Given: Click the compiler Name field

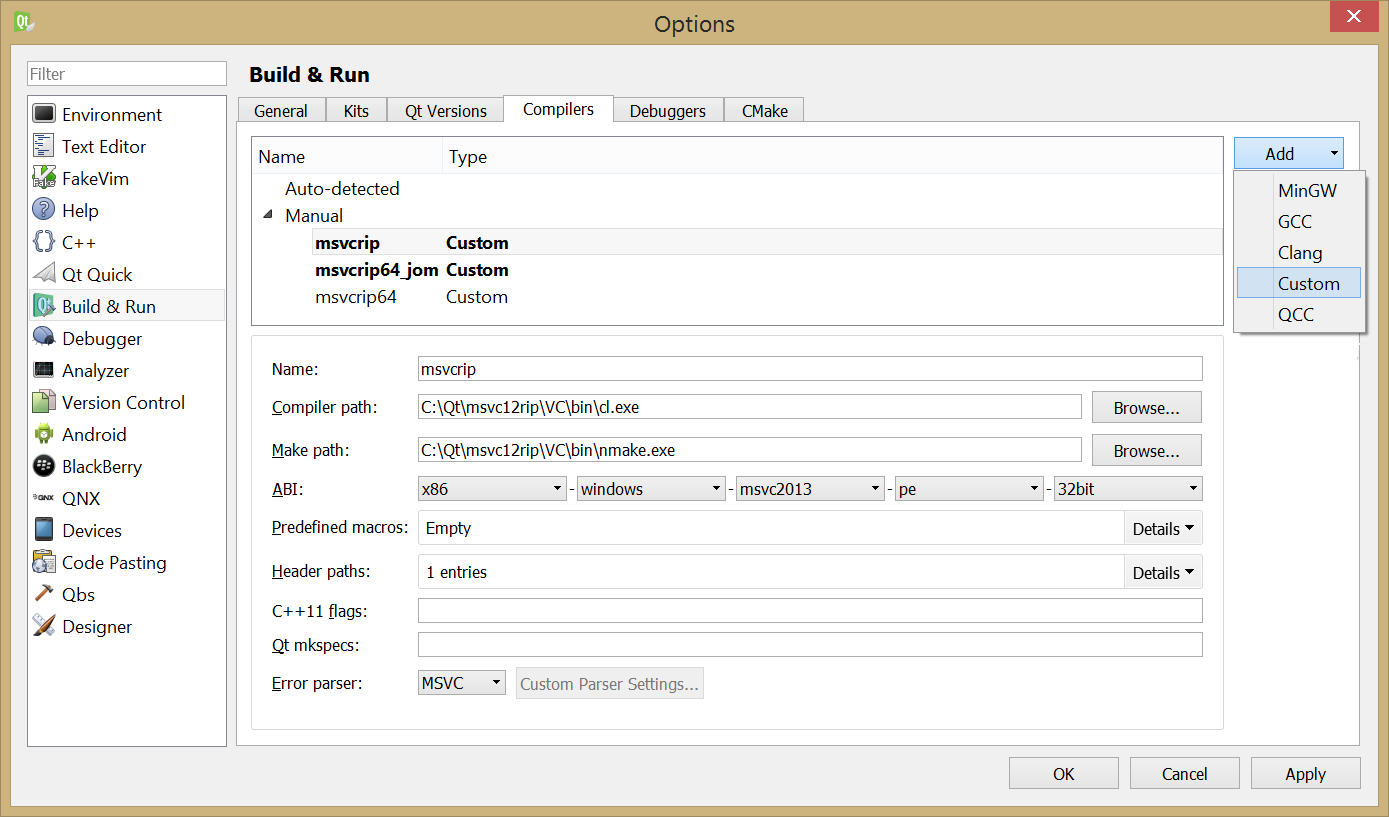Looking at the screenshot, I should click(810, 369).
